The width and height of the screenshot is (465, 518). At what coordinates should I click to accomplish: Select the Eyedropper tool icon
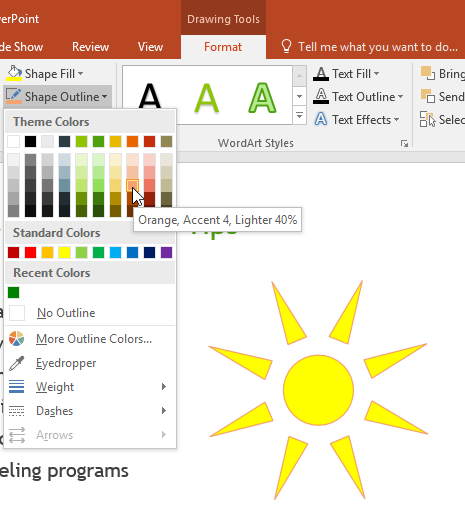16,363
